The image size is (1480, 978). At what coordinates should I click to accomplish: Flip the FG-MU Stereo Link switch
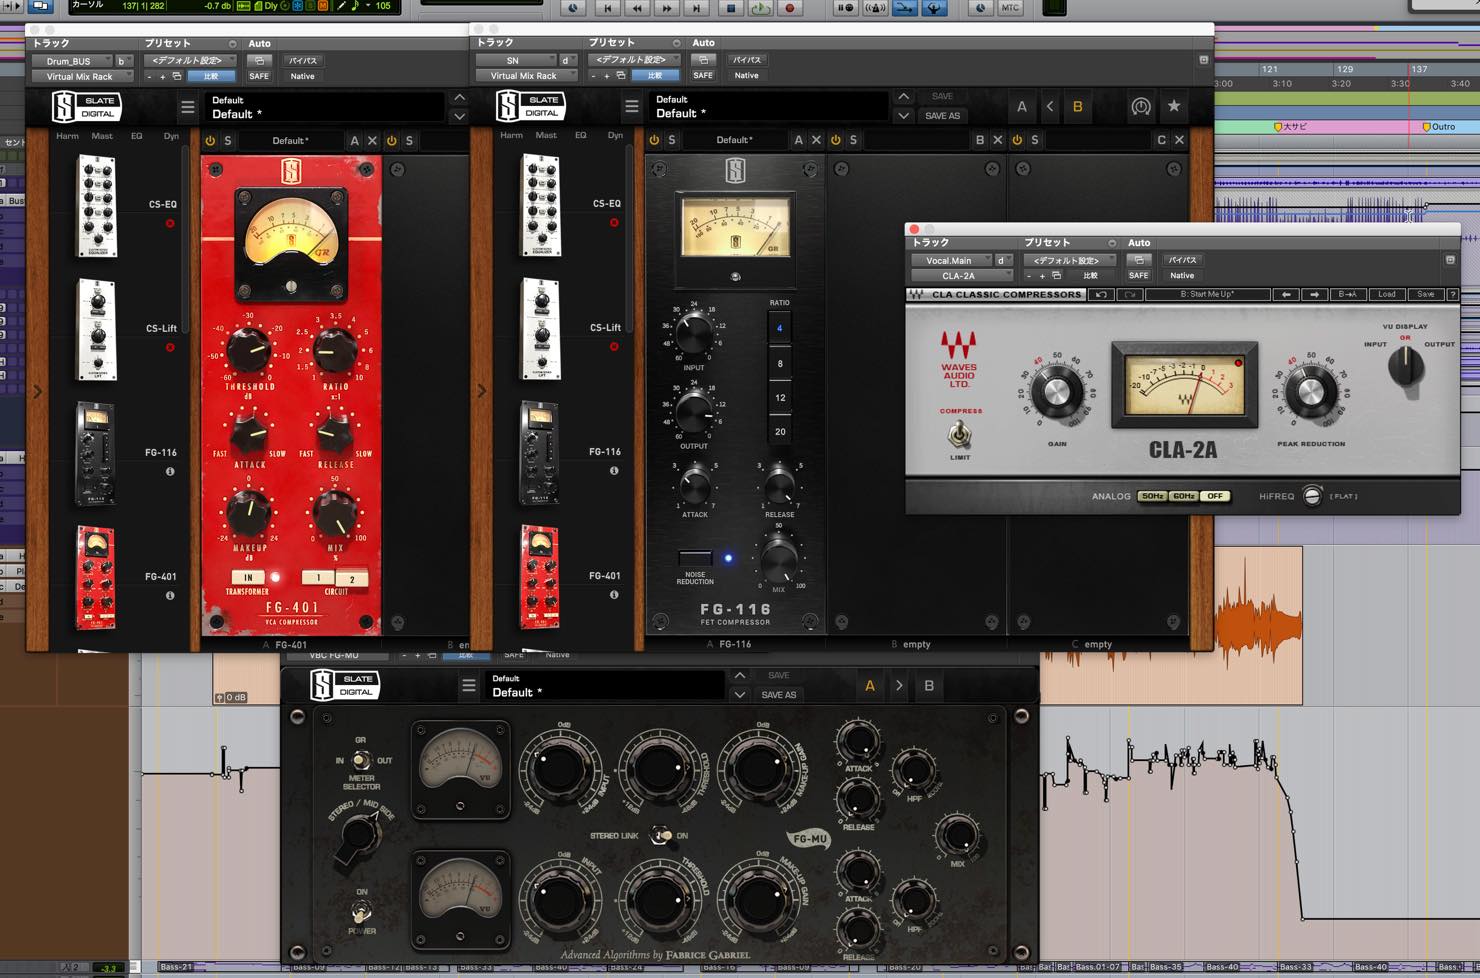click(x=660, y=835)
